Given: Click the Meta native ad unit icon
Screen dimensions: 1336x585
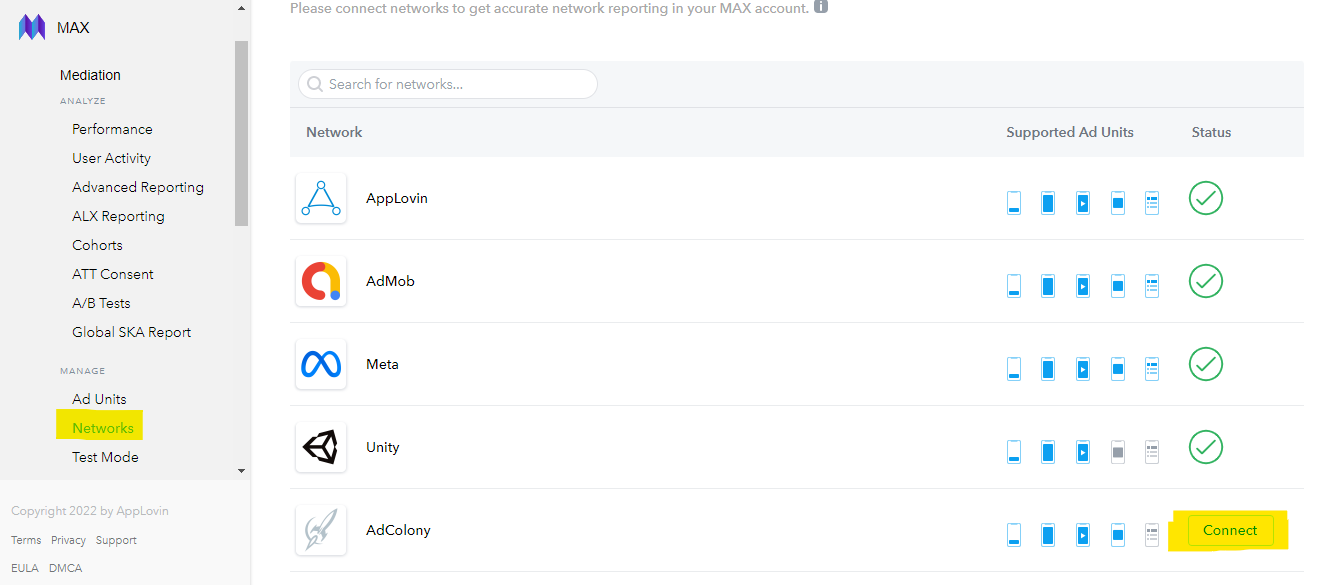Looking at the screenshot, I should (x=1152, y=369).
